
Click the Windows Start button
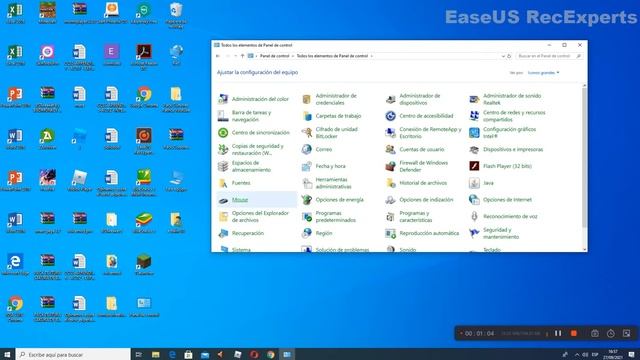[7, 354]
